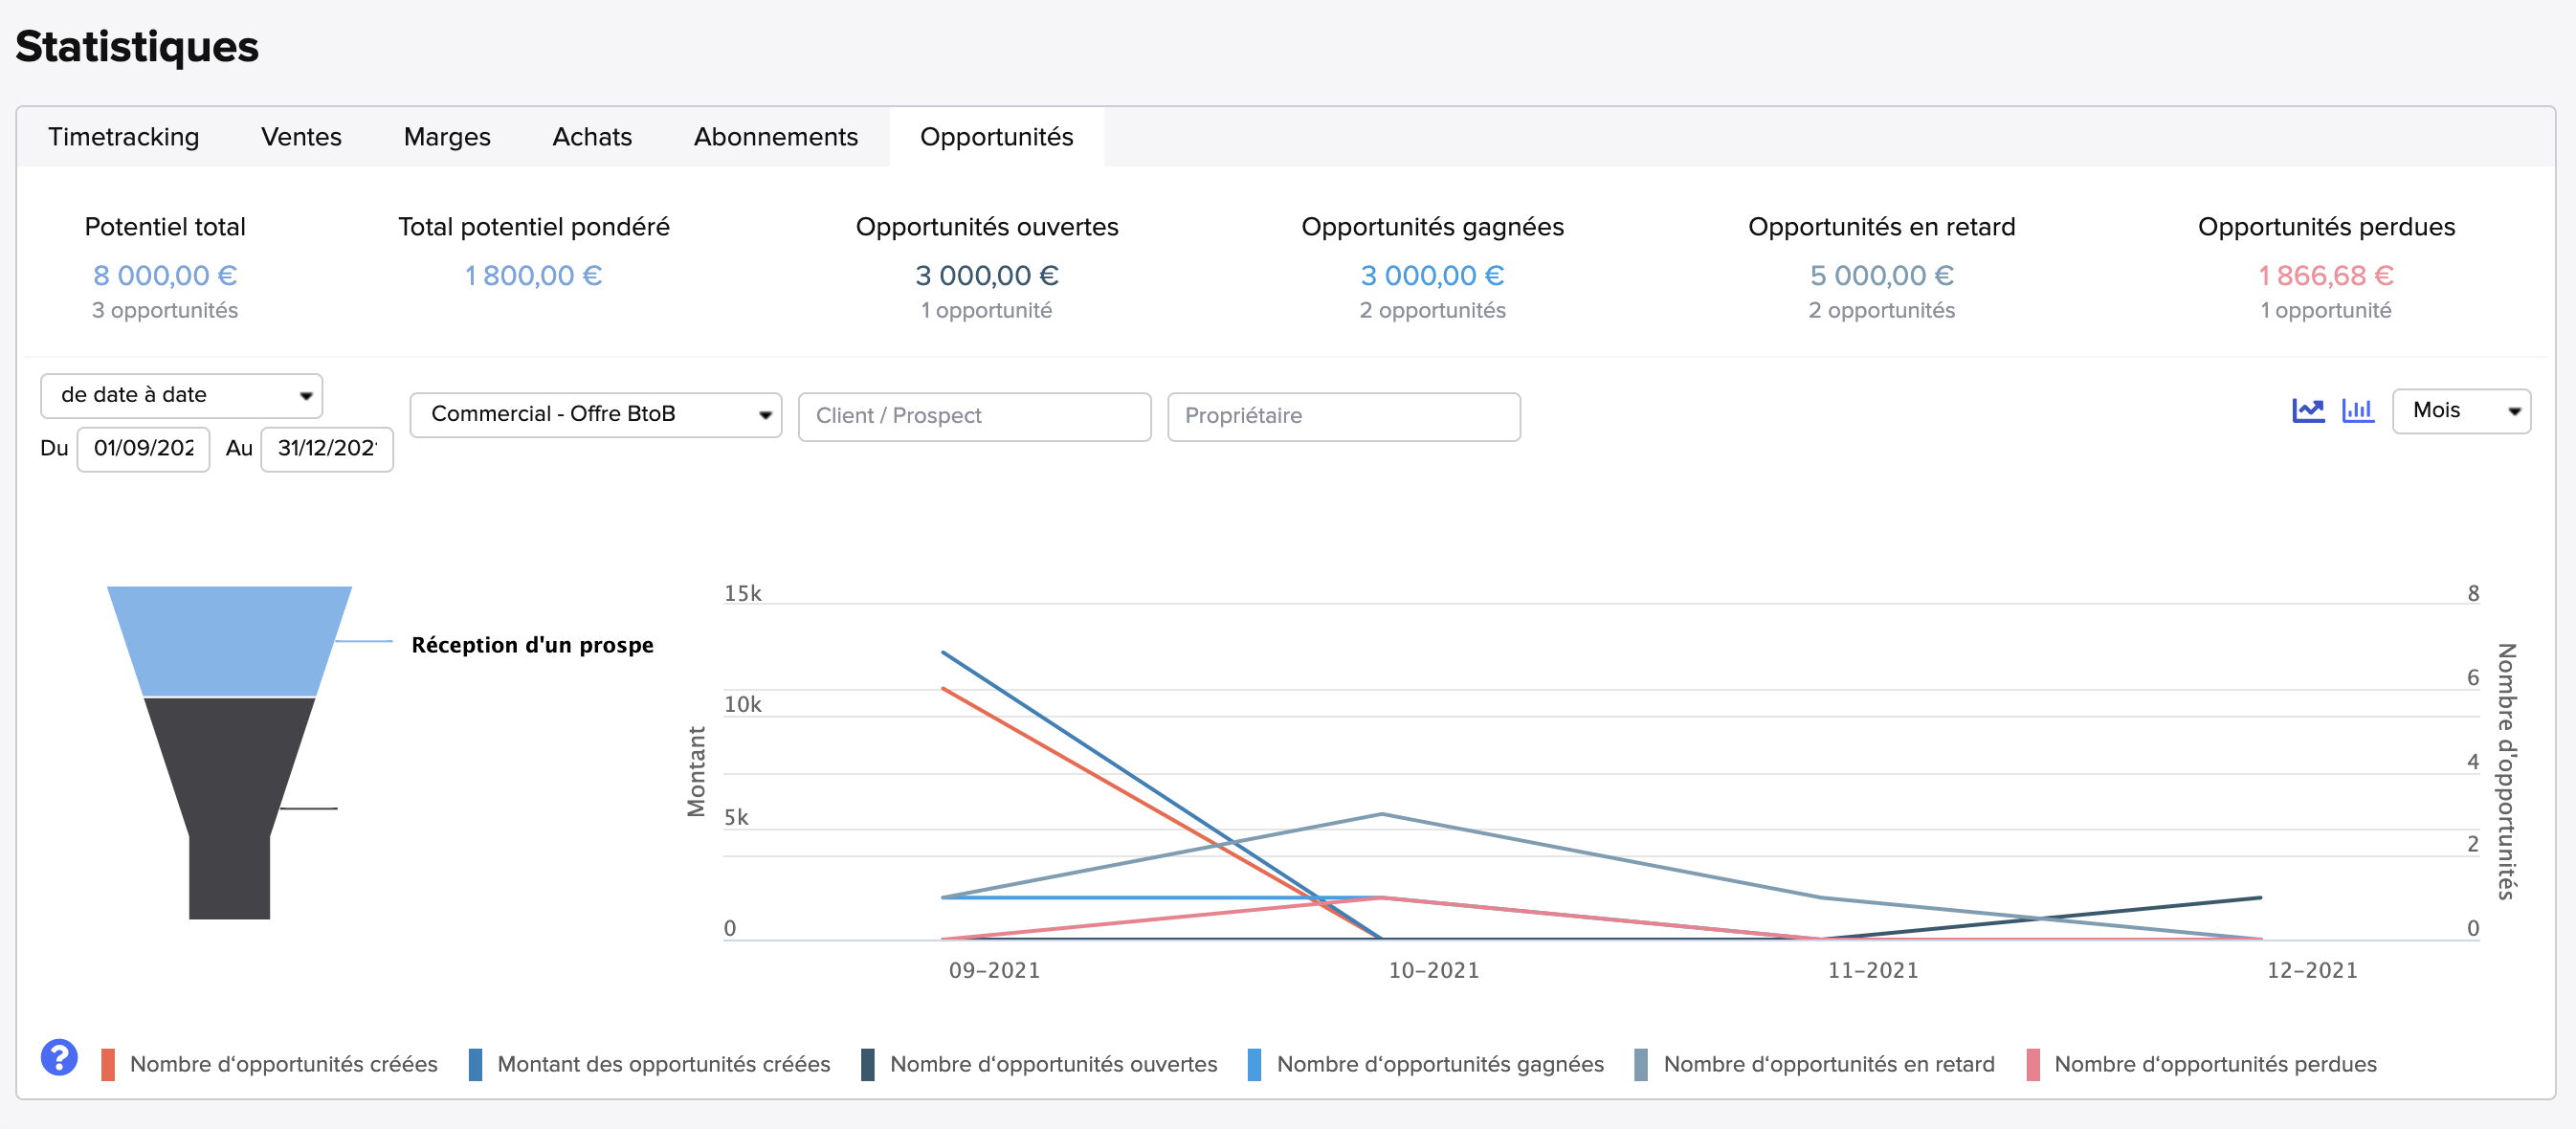2576x1129 pixels.
Task: Go to the Abonnements tab
Action: (775, 137)
